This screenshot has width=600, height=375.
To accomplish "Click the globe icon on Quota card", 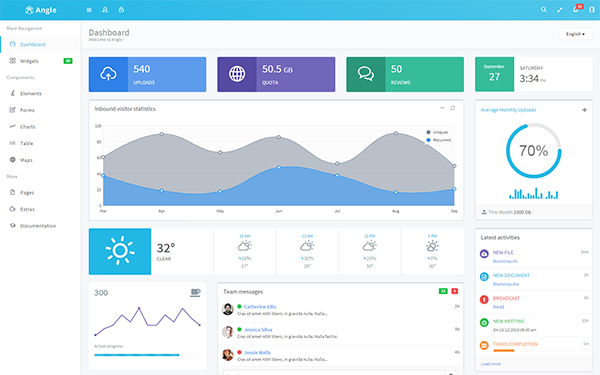I will [237, 74].
